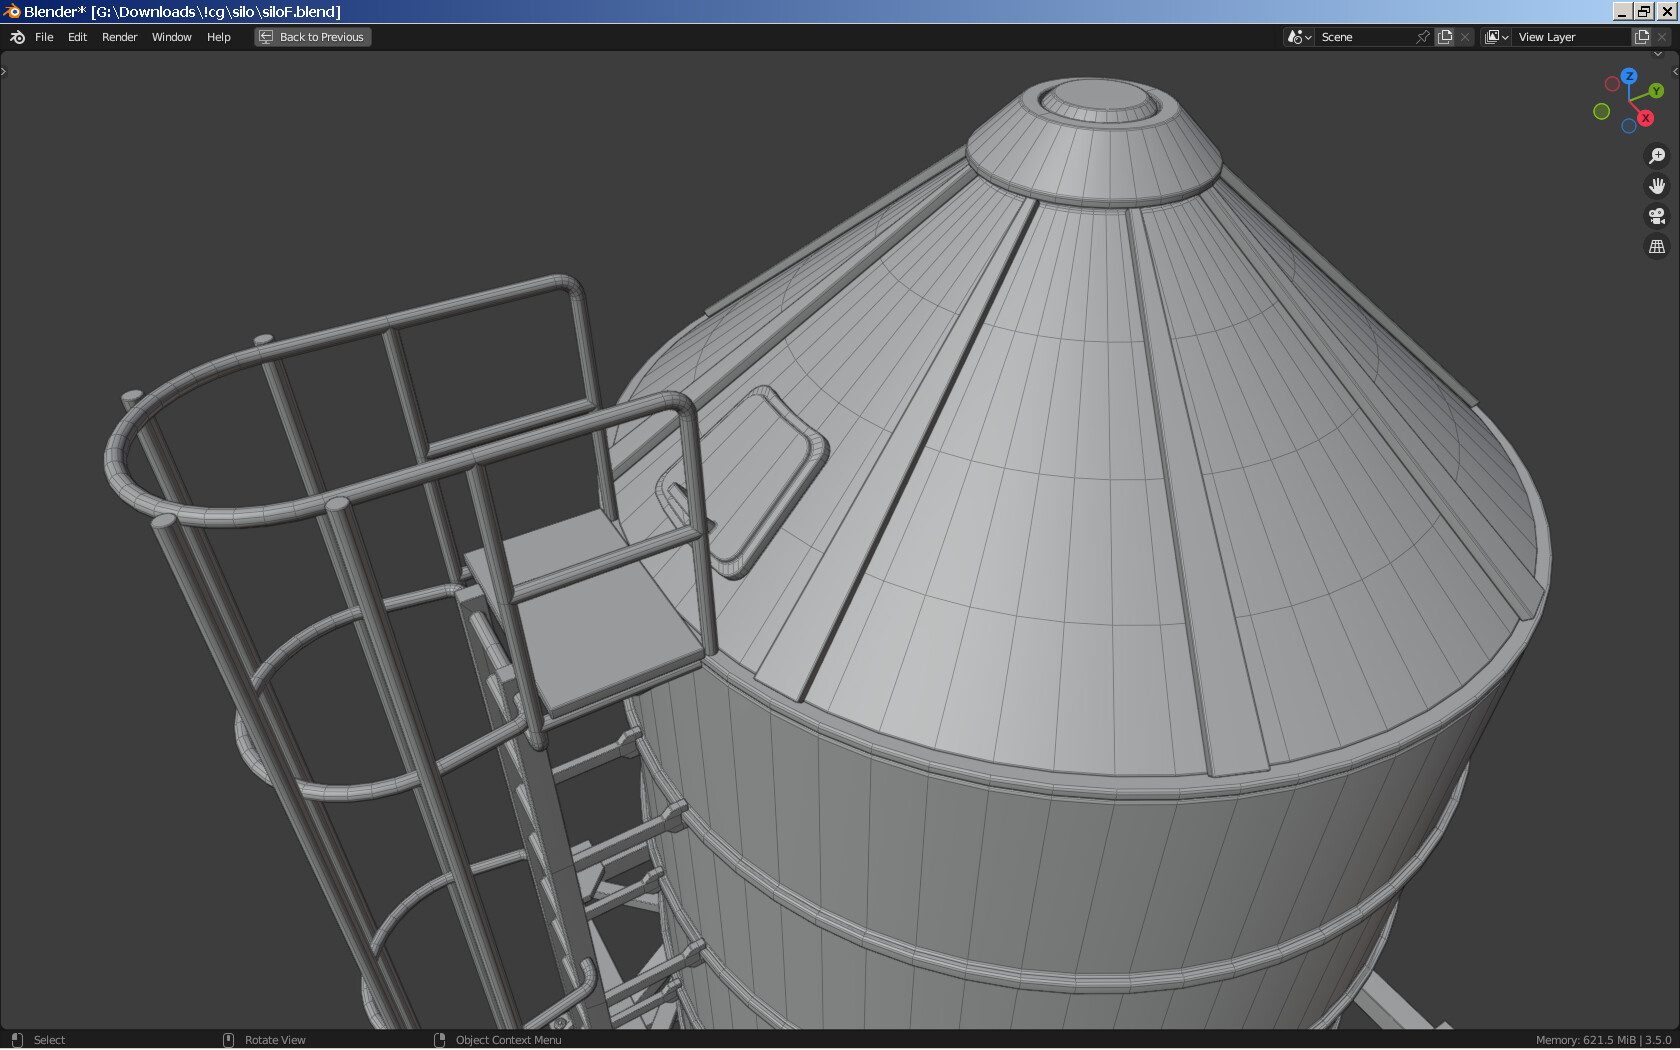1680x1050 pixels.
Task: Select the Zoom tool icon in the viewport
Action: (x=1657, y=156)
